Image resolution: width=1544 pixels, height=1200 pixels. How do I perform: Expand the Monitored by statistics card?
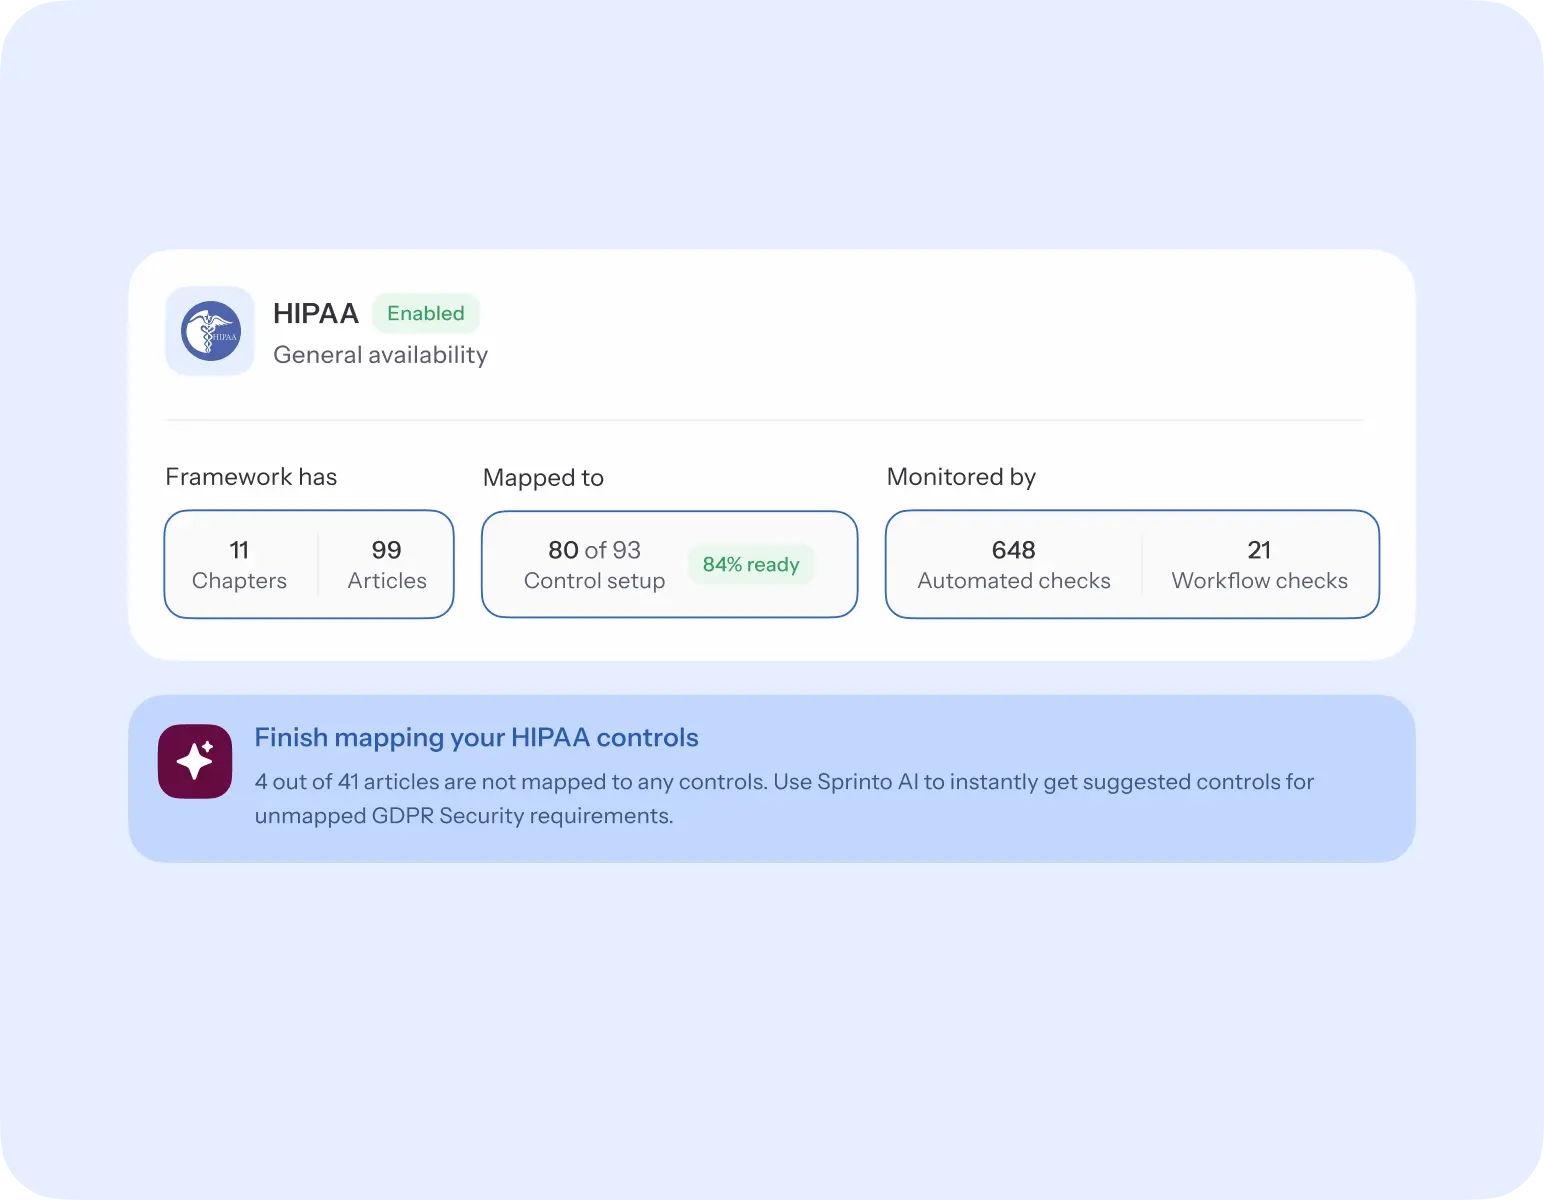(1131, 564)
